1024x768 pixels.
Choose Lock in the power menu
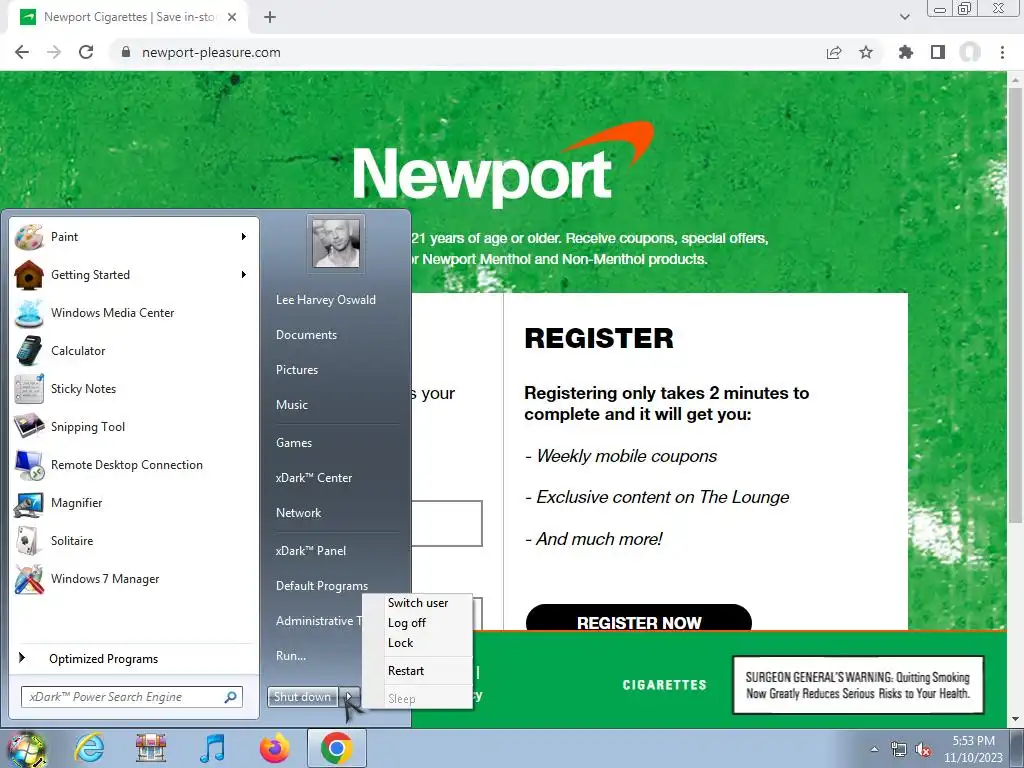pyautogui.click(x=418, y=643)
